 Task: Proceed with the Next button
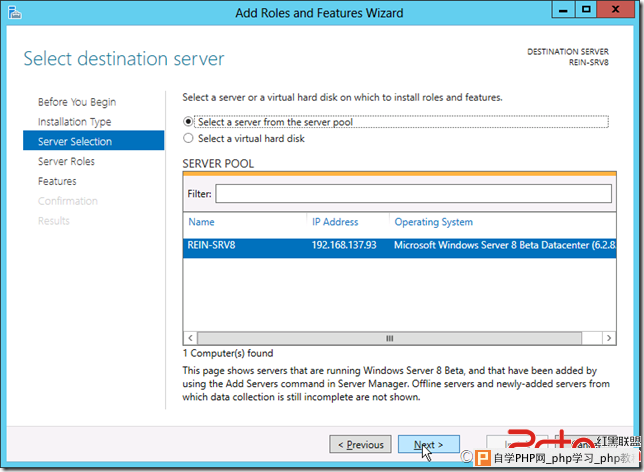tap(428, 444)
